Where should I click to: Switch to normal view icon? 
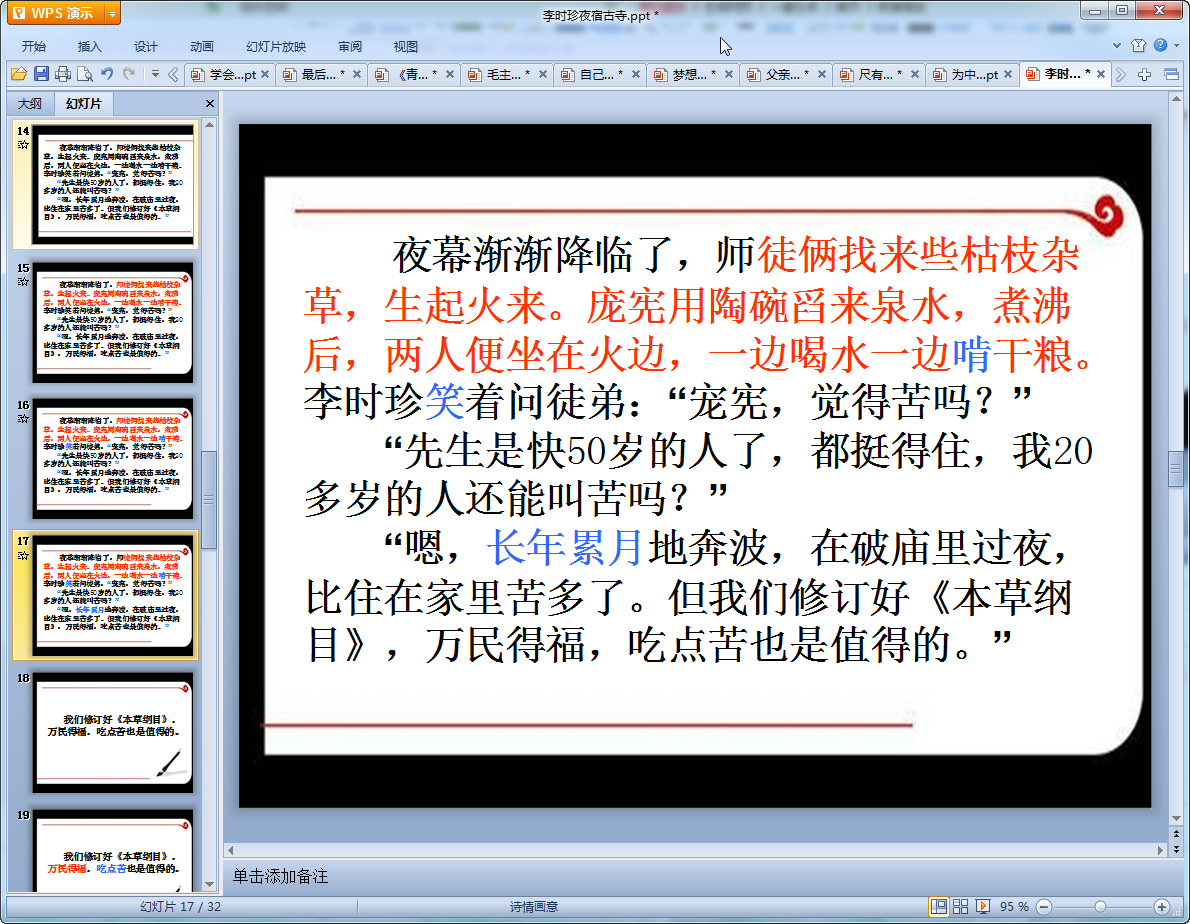(939, 907)
